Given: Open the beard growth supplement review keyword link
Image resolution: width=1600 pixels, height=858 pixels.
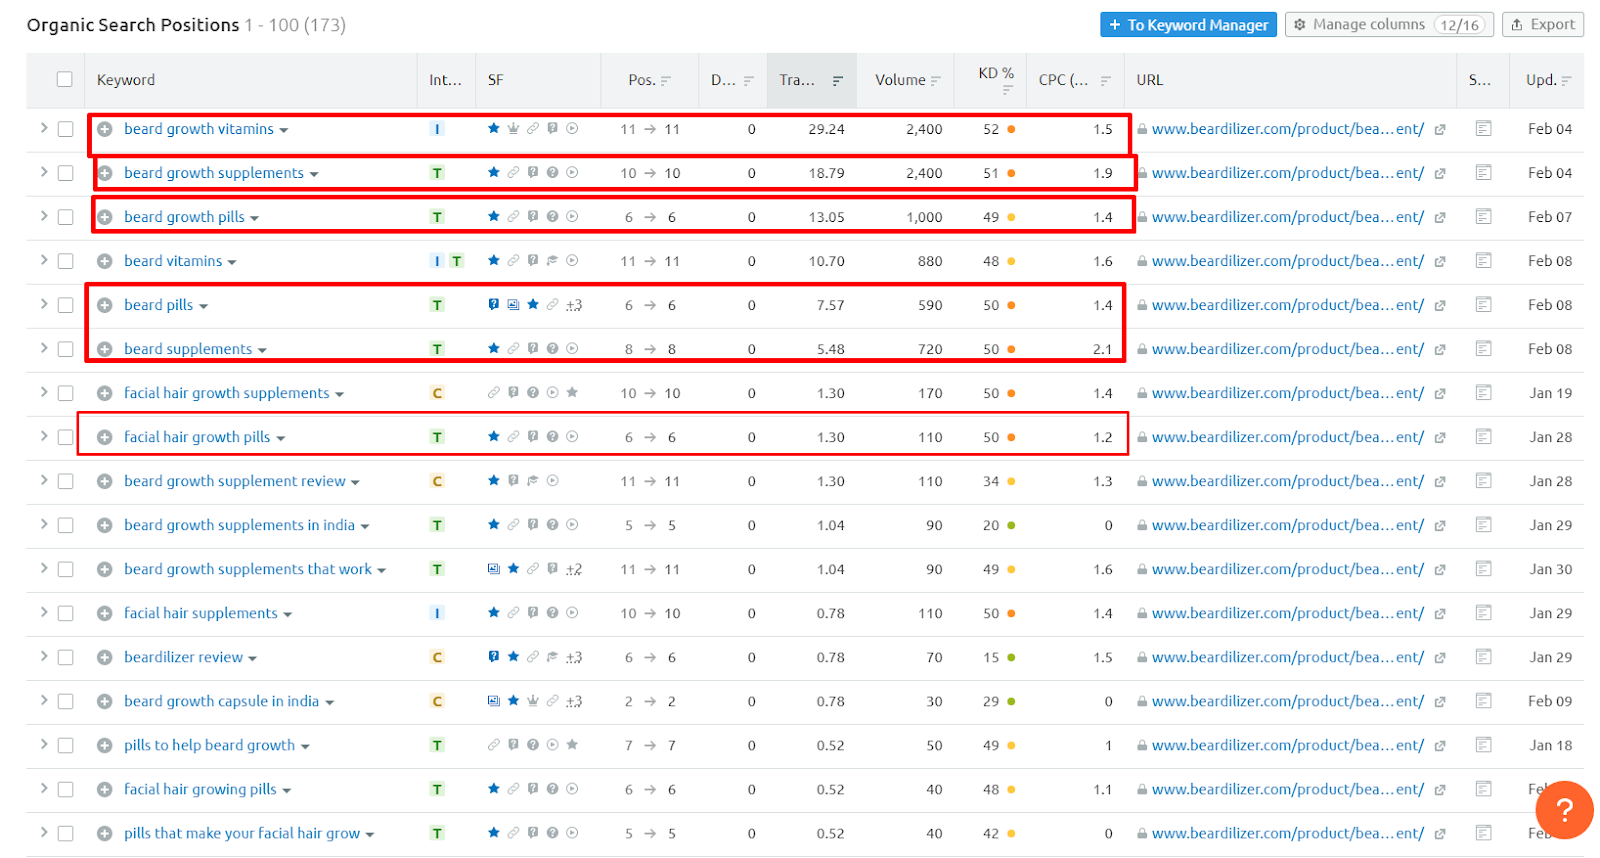Looking at the screenshot, I should (234, 481).
